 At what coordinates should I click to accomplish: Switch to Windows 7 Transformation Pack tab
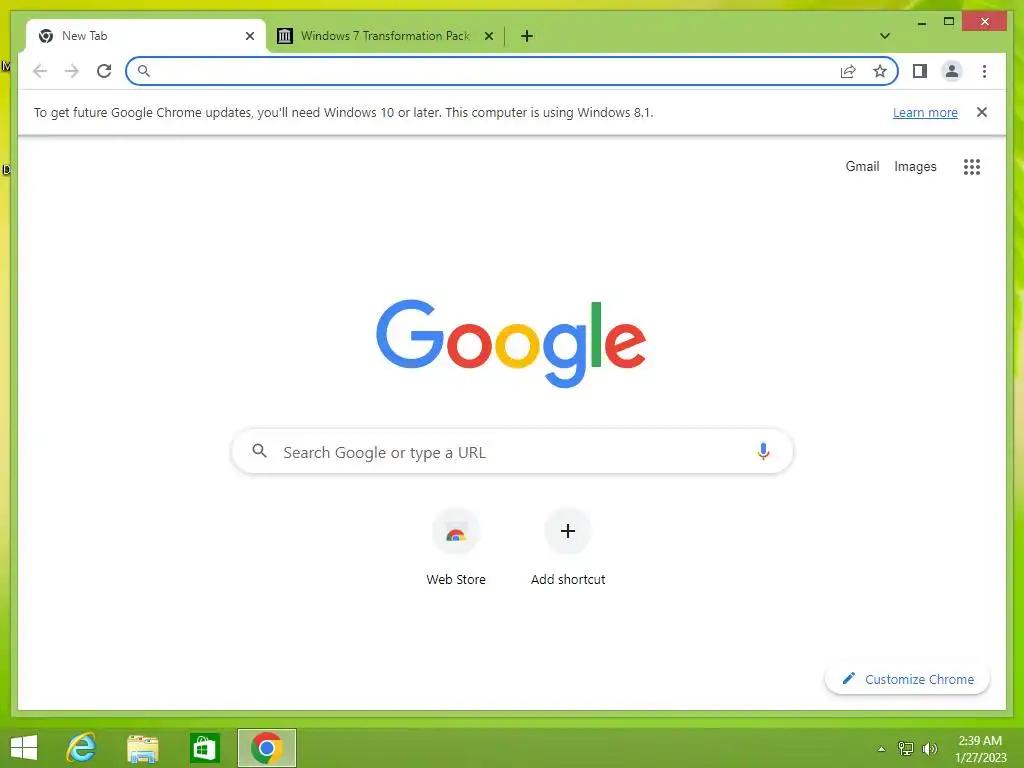click(x=385, y=36)
